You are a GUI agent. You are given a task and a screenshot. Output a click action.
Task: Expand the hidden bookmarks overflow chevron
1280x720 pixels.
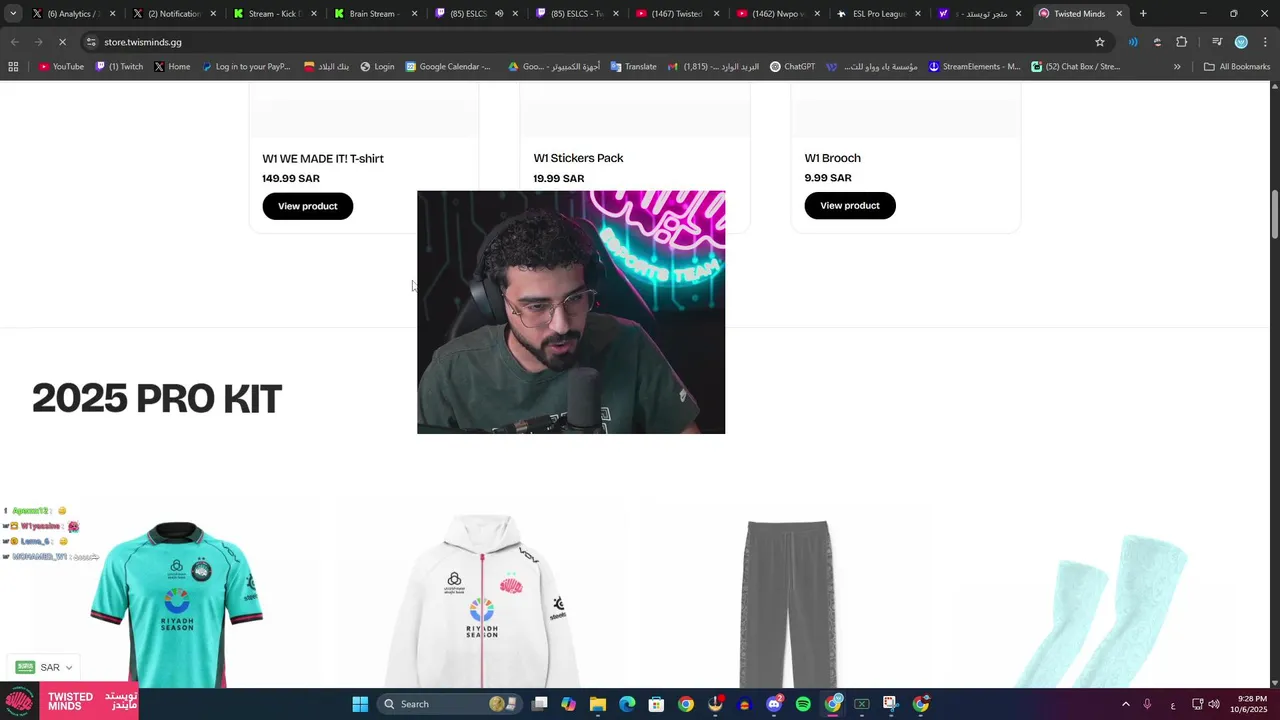point(1177,67)
